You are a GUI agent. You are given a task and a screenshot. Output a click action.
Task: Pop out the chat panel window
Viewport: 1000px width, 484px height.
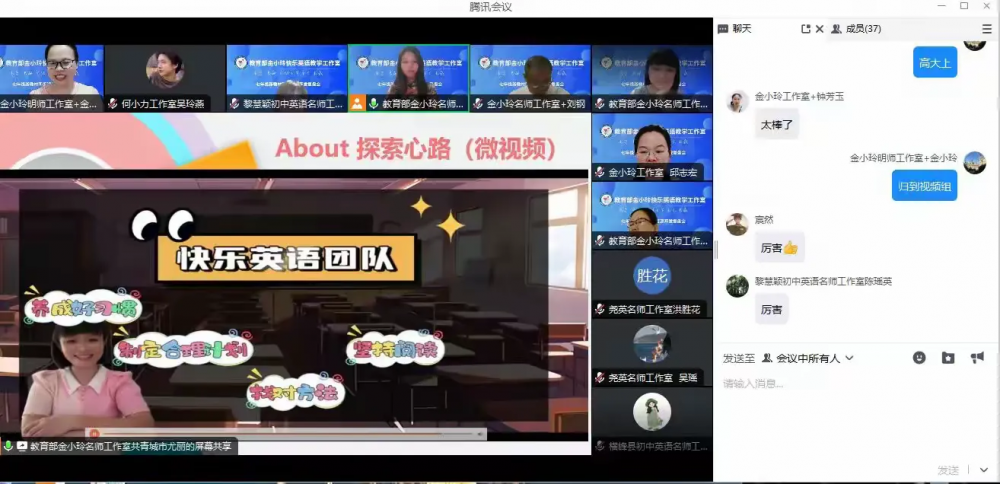(x=806, y=29)
